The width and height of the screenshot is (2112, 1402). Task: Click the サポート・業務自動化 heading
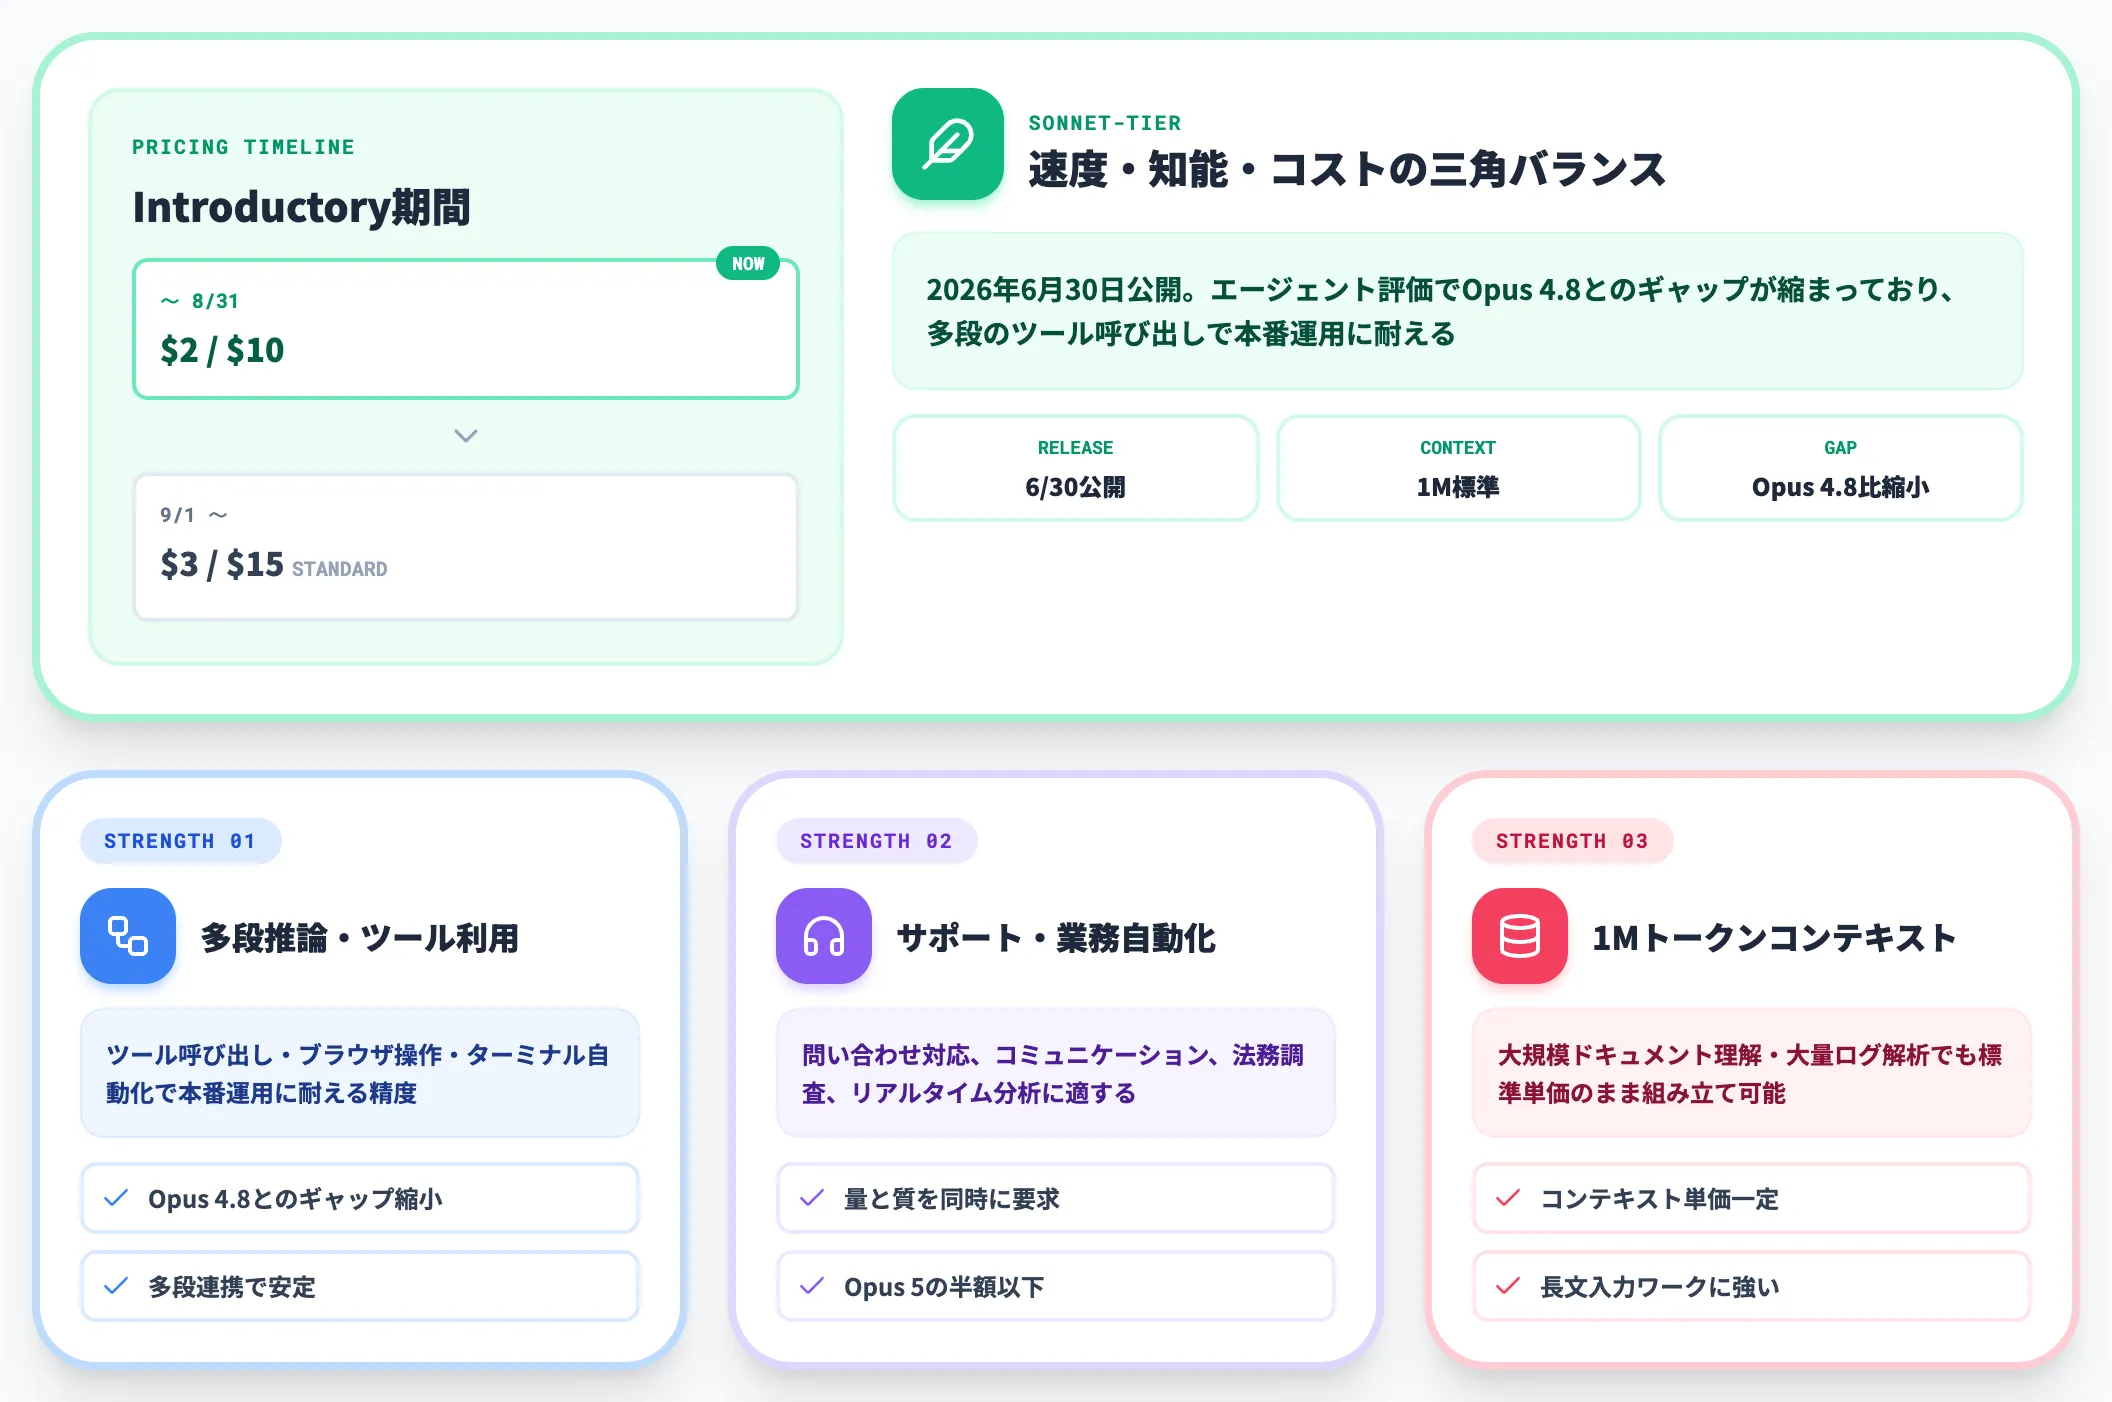(1056, 938)
